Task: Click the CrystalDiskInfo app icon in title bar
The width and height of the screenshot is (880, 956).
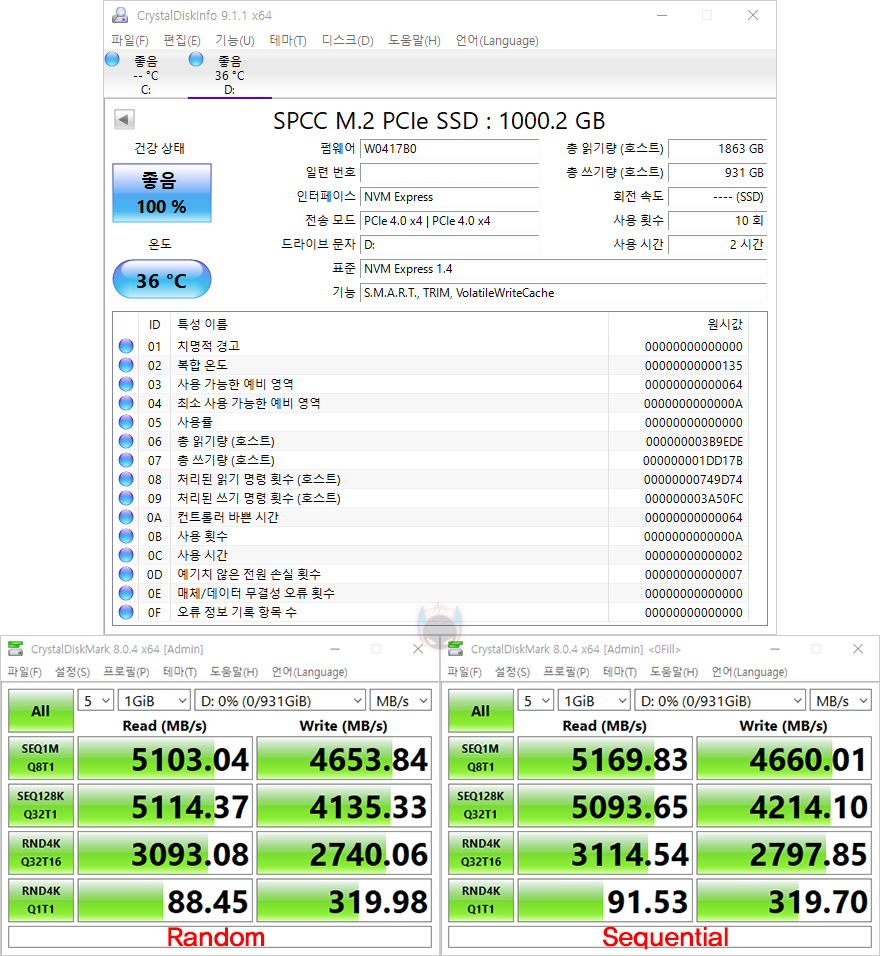Action: click(120, 15)
